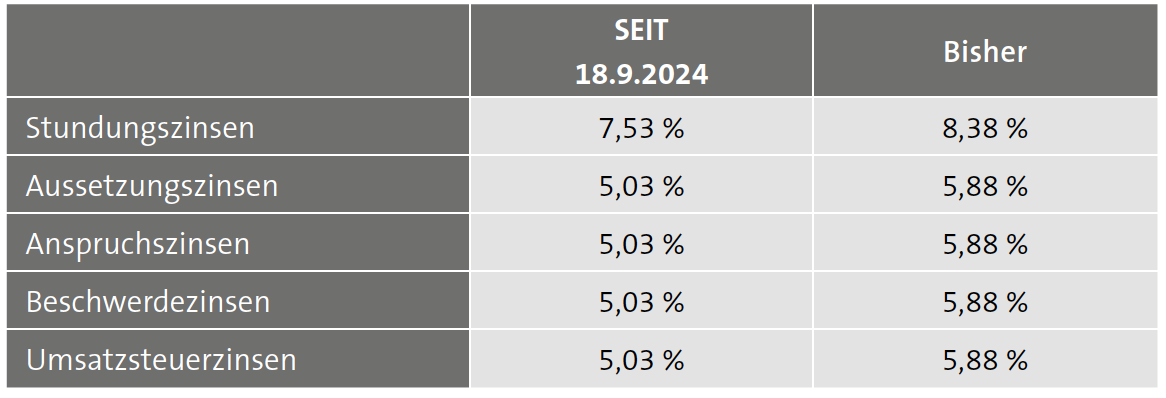1166x398 pixels.
Task: Click Aussetzungszinsen previous rate 5,88 %
Action: coord(985,185)
